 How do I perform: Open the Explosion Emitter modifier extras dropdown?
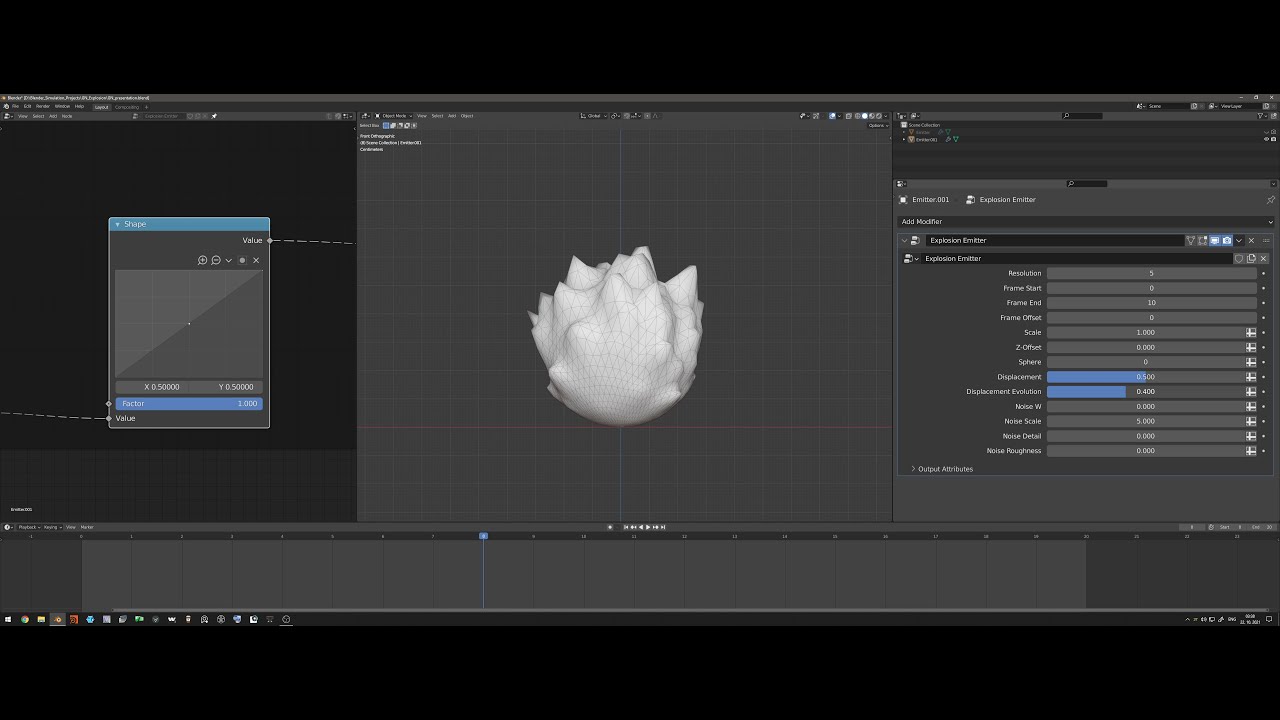(x=1239, y=240)
